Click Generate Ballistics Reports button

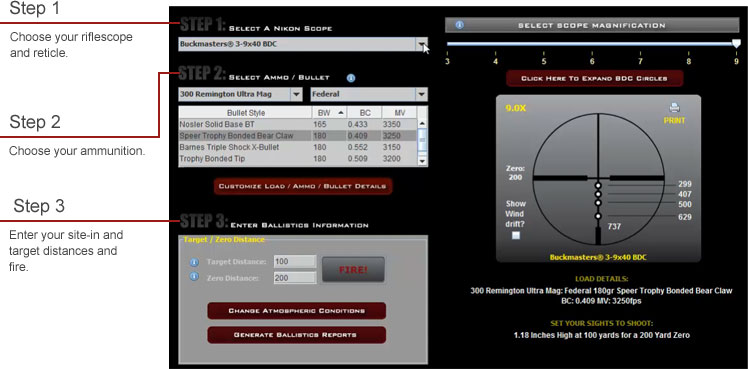pos(296,335)
